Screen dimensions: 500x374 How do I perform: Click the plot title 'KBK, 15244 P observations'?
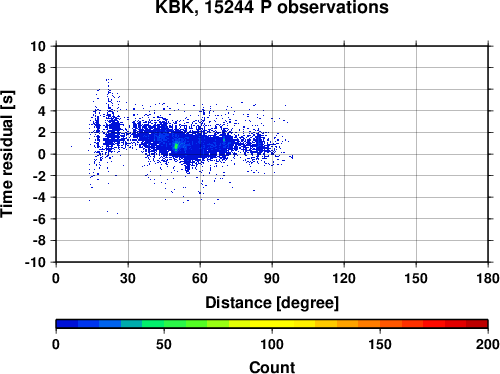coord(272,7)
